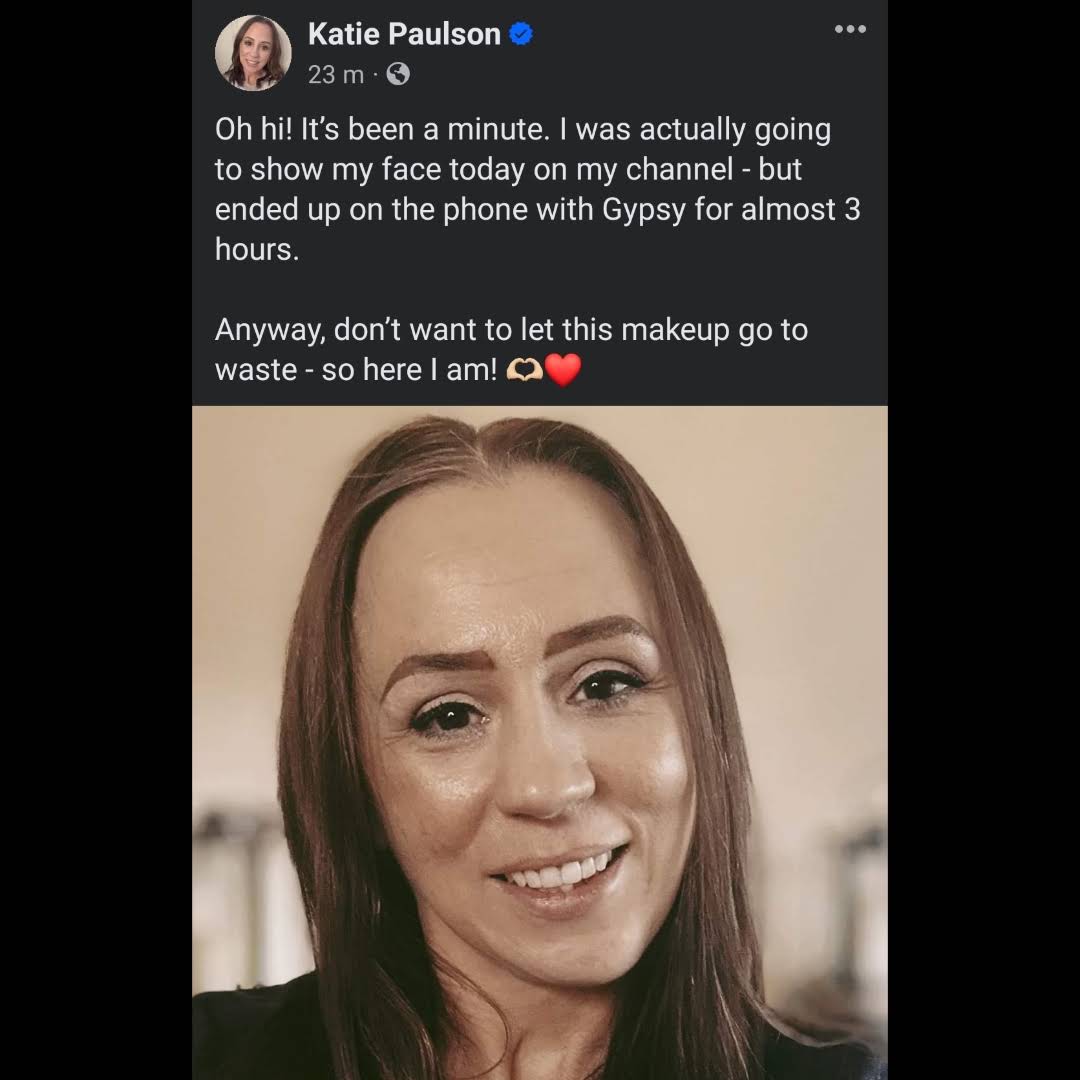
Task: Click the word Gypsy in the post
Action: pyautogui.click(x=644, y=209)
